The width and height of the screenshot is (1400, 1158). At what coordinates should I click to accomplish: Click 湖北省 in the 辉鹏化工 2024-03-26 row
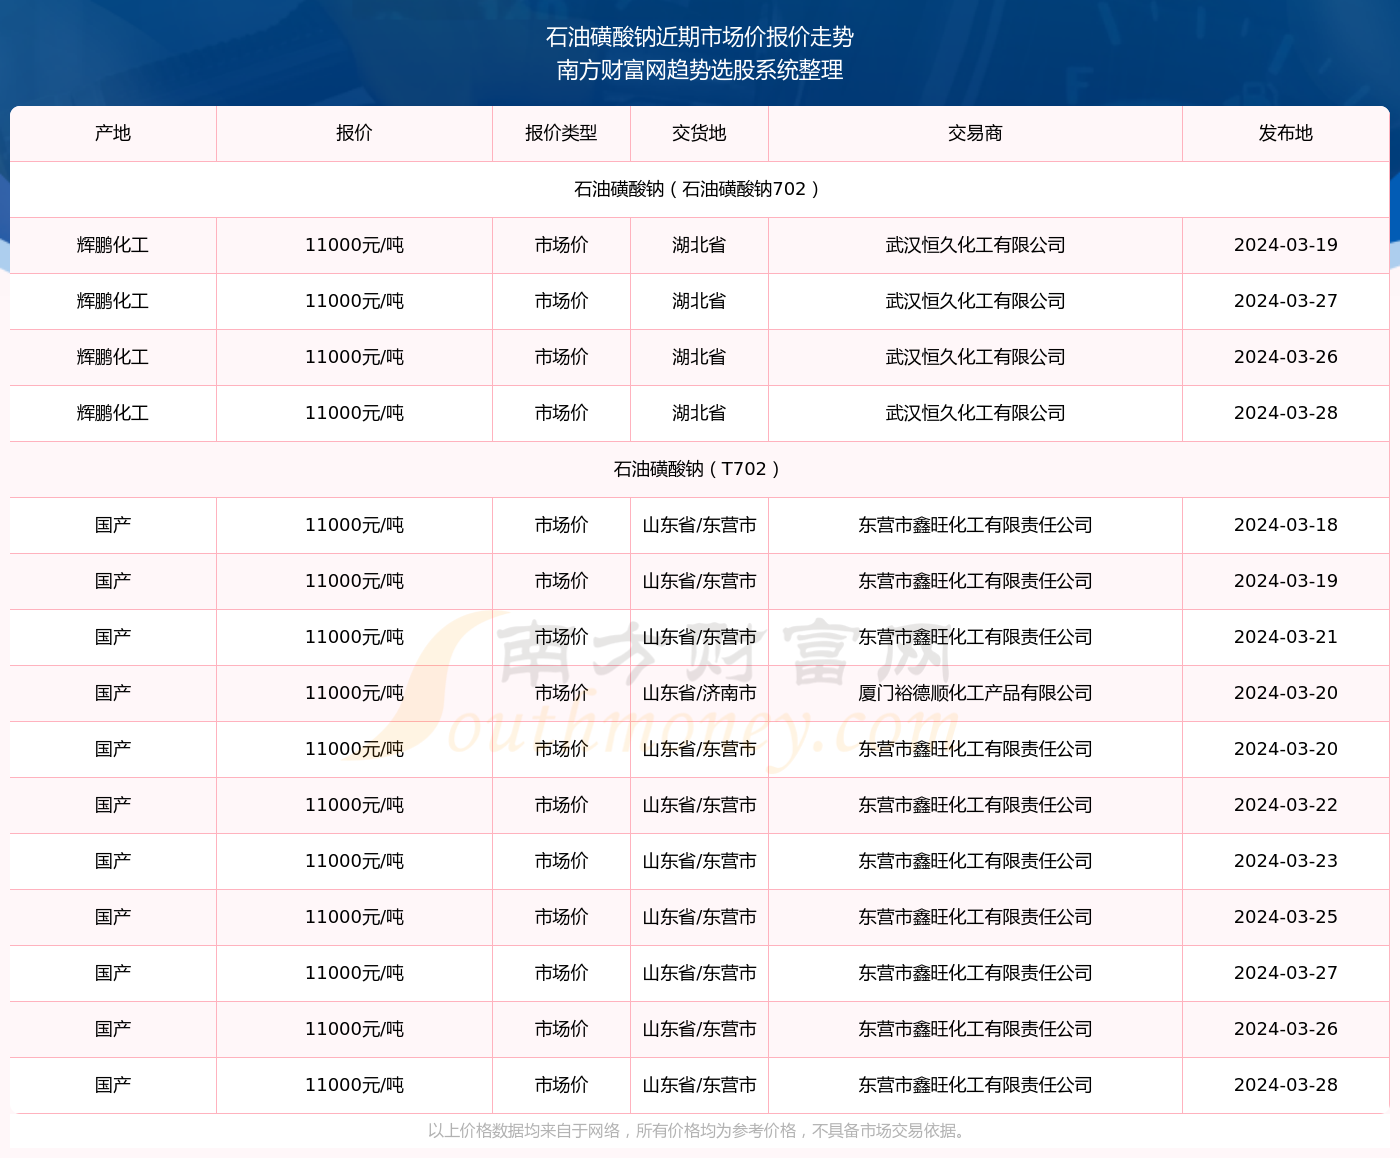(699, 357)
